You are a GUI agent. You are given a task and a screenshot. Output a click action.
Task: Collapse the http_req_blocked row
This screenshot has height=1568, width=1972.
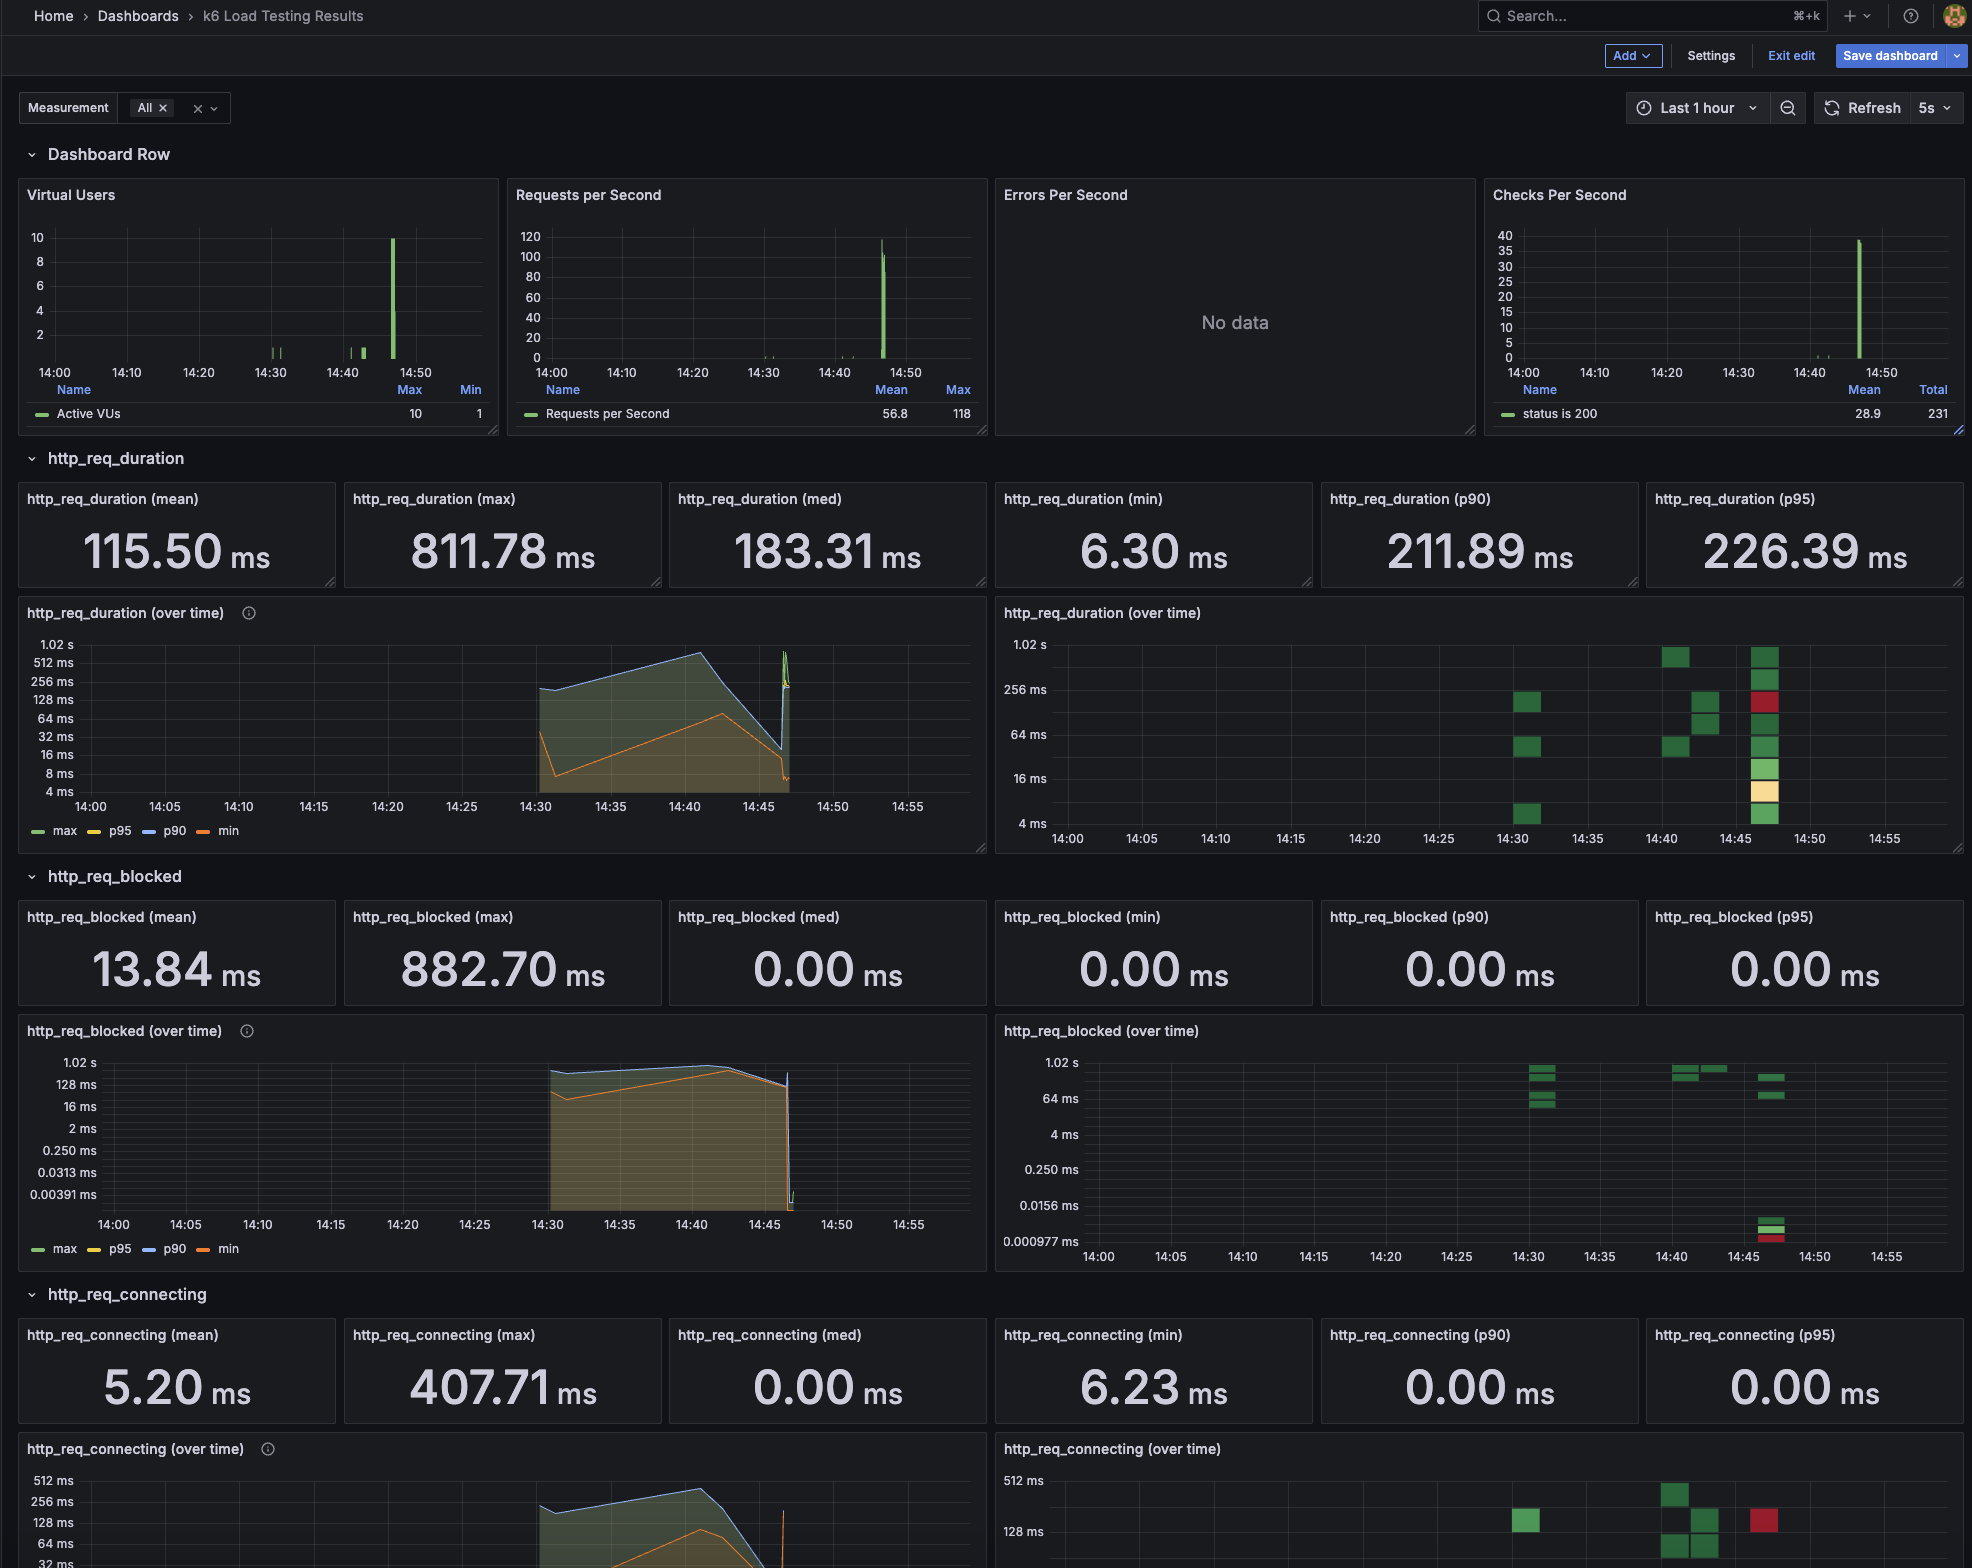(32, 877)
